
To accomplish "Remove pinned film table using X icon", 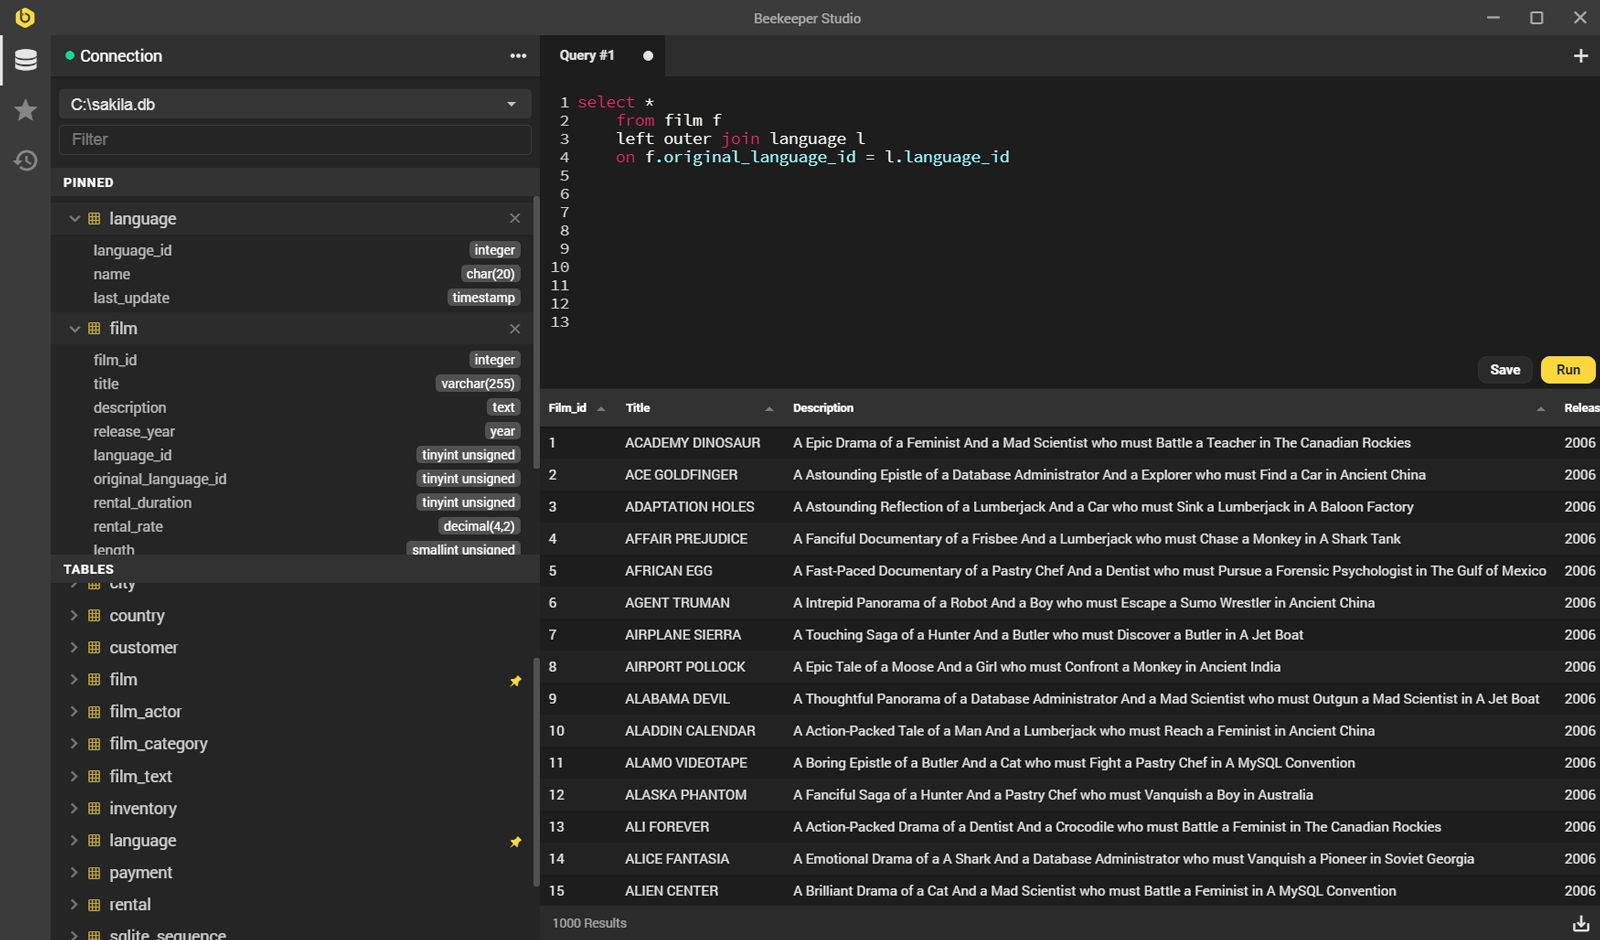I will tap(515, 329).
